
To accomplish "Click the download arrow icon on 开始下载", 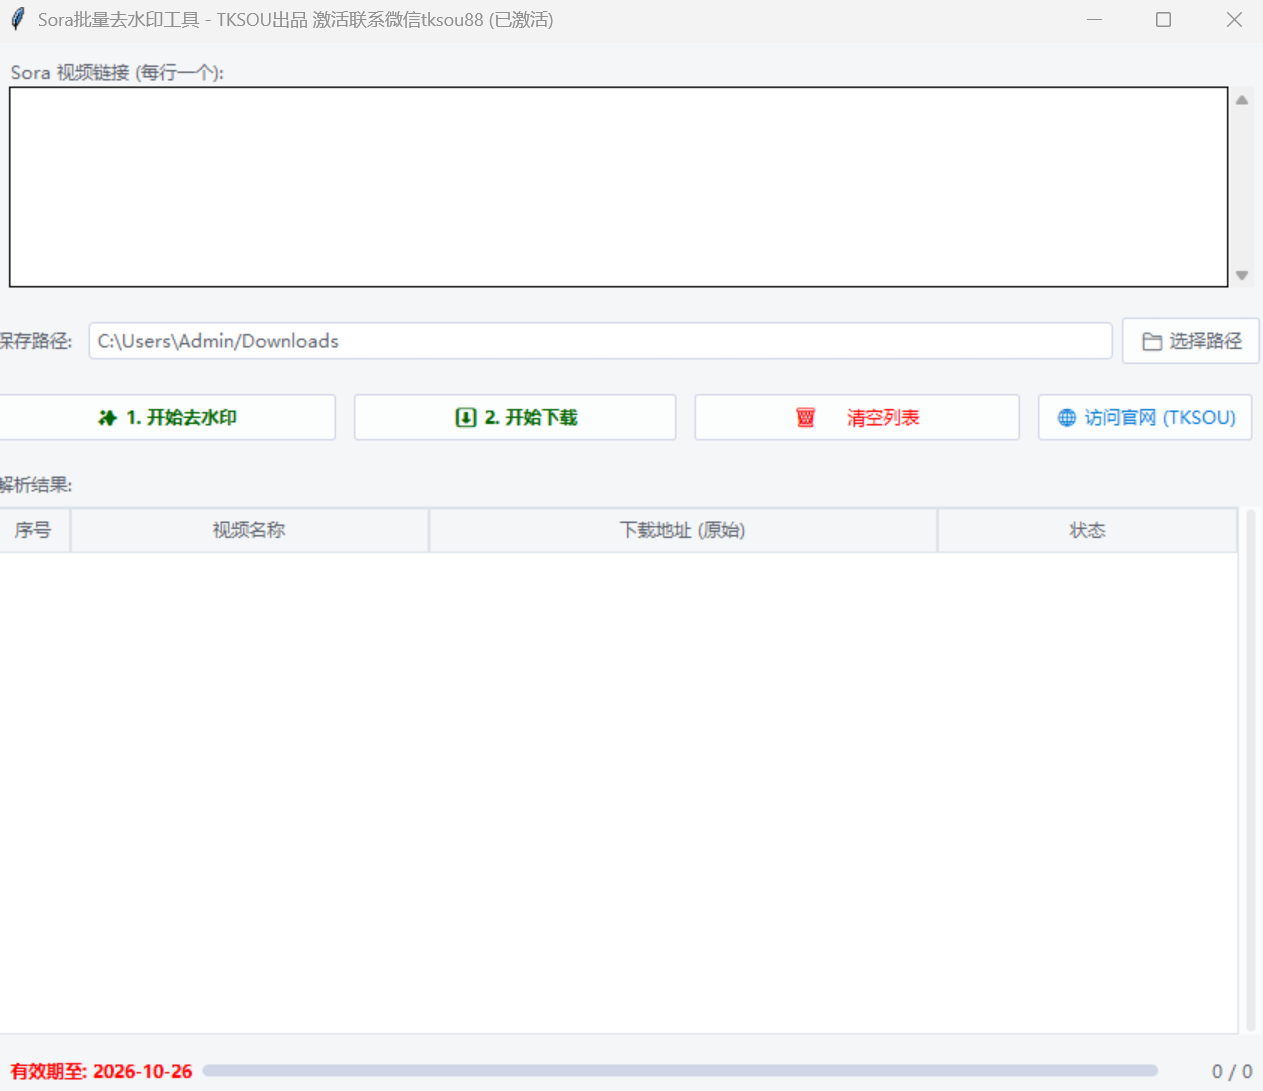I will pyautogui.click(x=465, y=418).
